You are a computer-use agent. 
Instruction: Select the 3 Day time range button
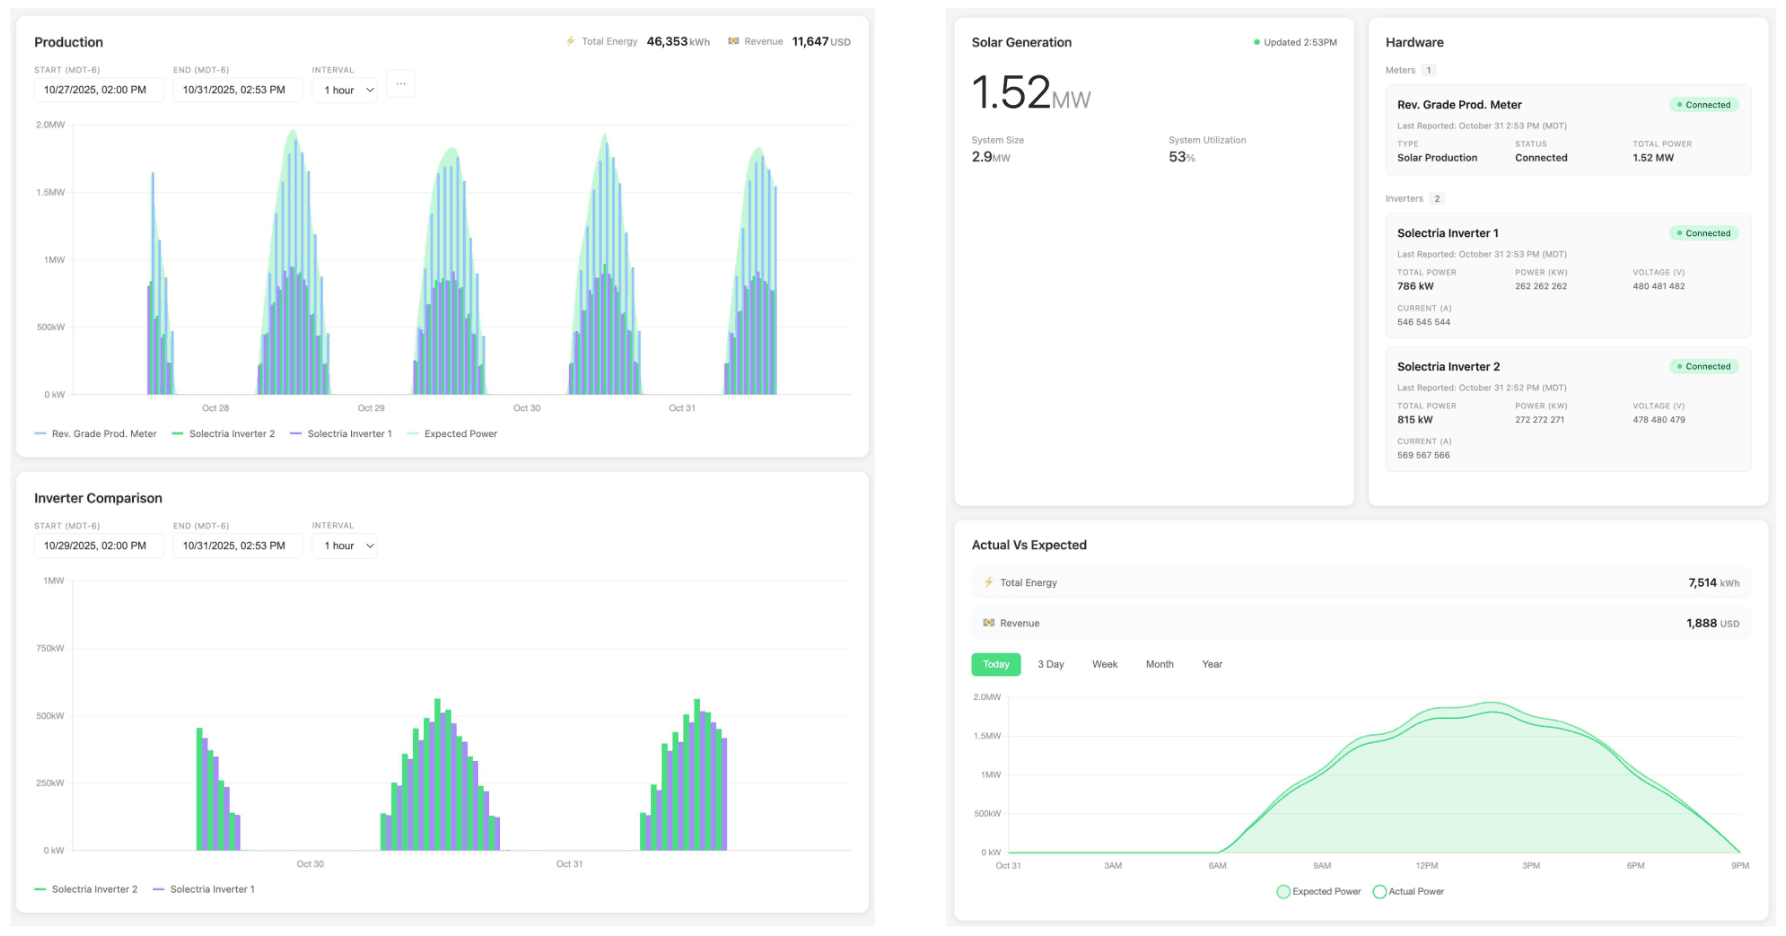tap(1050, 664)
